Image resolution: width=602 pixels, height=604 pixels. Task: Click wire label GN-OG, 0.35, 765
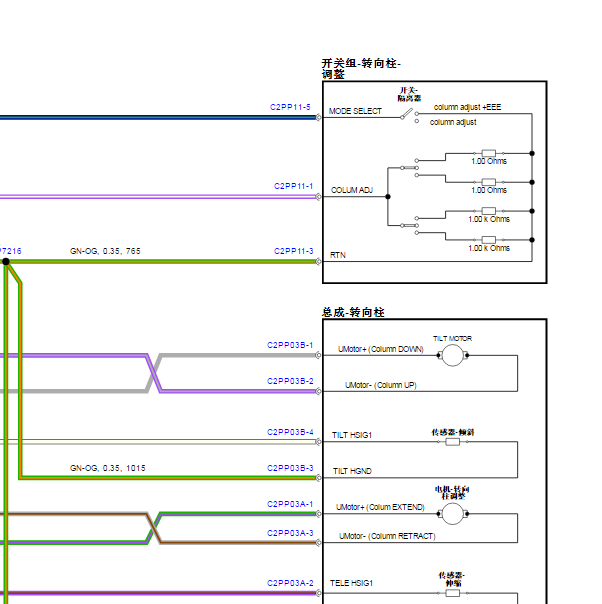pos(105,251)
